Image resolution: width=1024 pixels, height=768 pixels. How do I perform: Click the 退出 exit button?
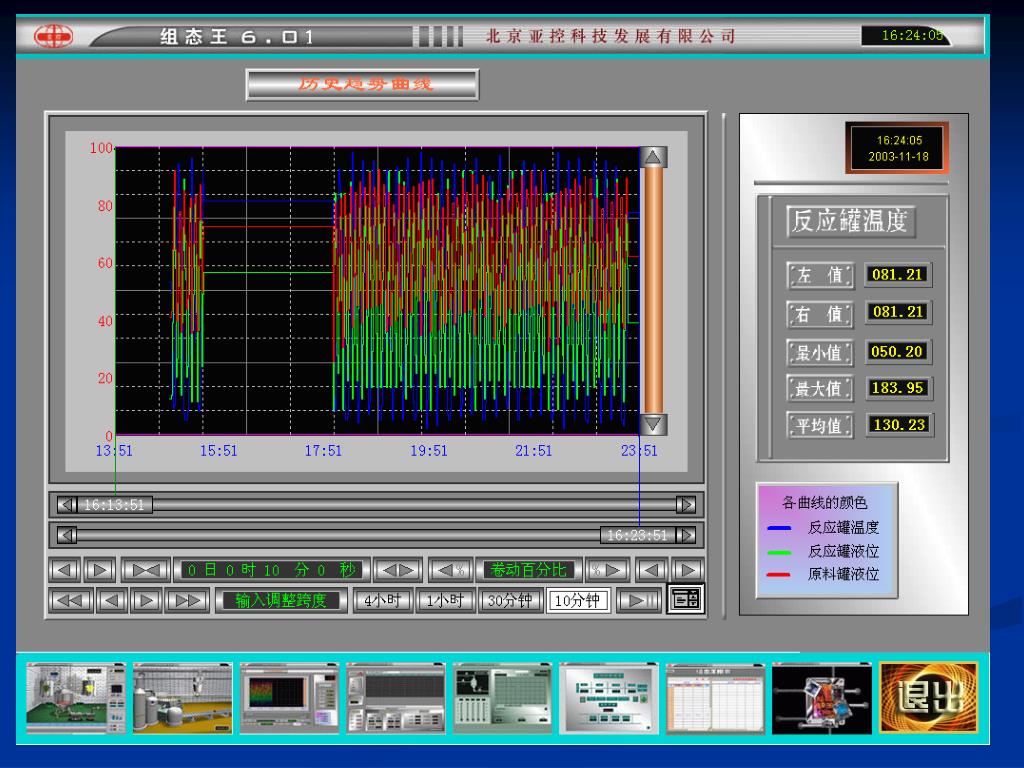pyautogui.click(x=928, y=697)
